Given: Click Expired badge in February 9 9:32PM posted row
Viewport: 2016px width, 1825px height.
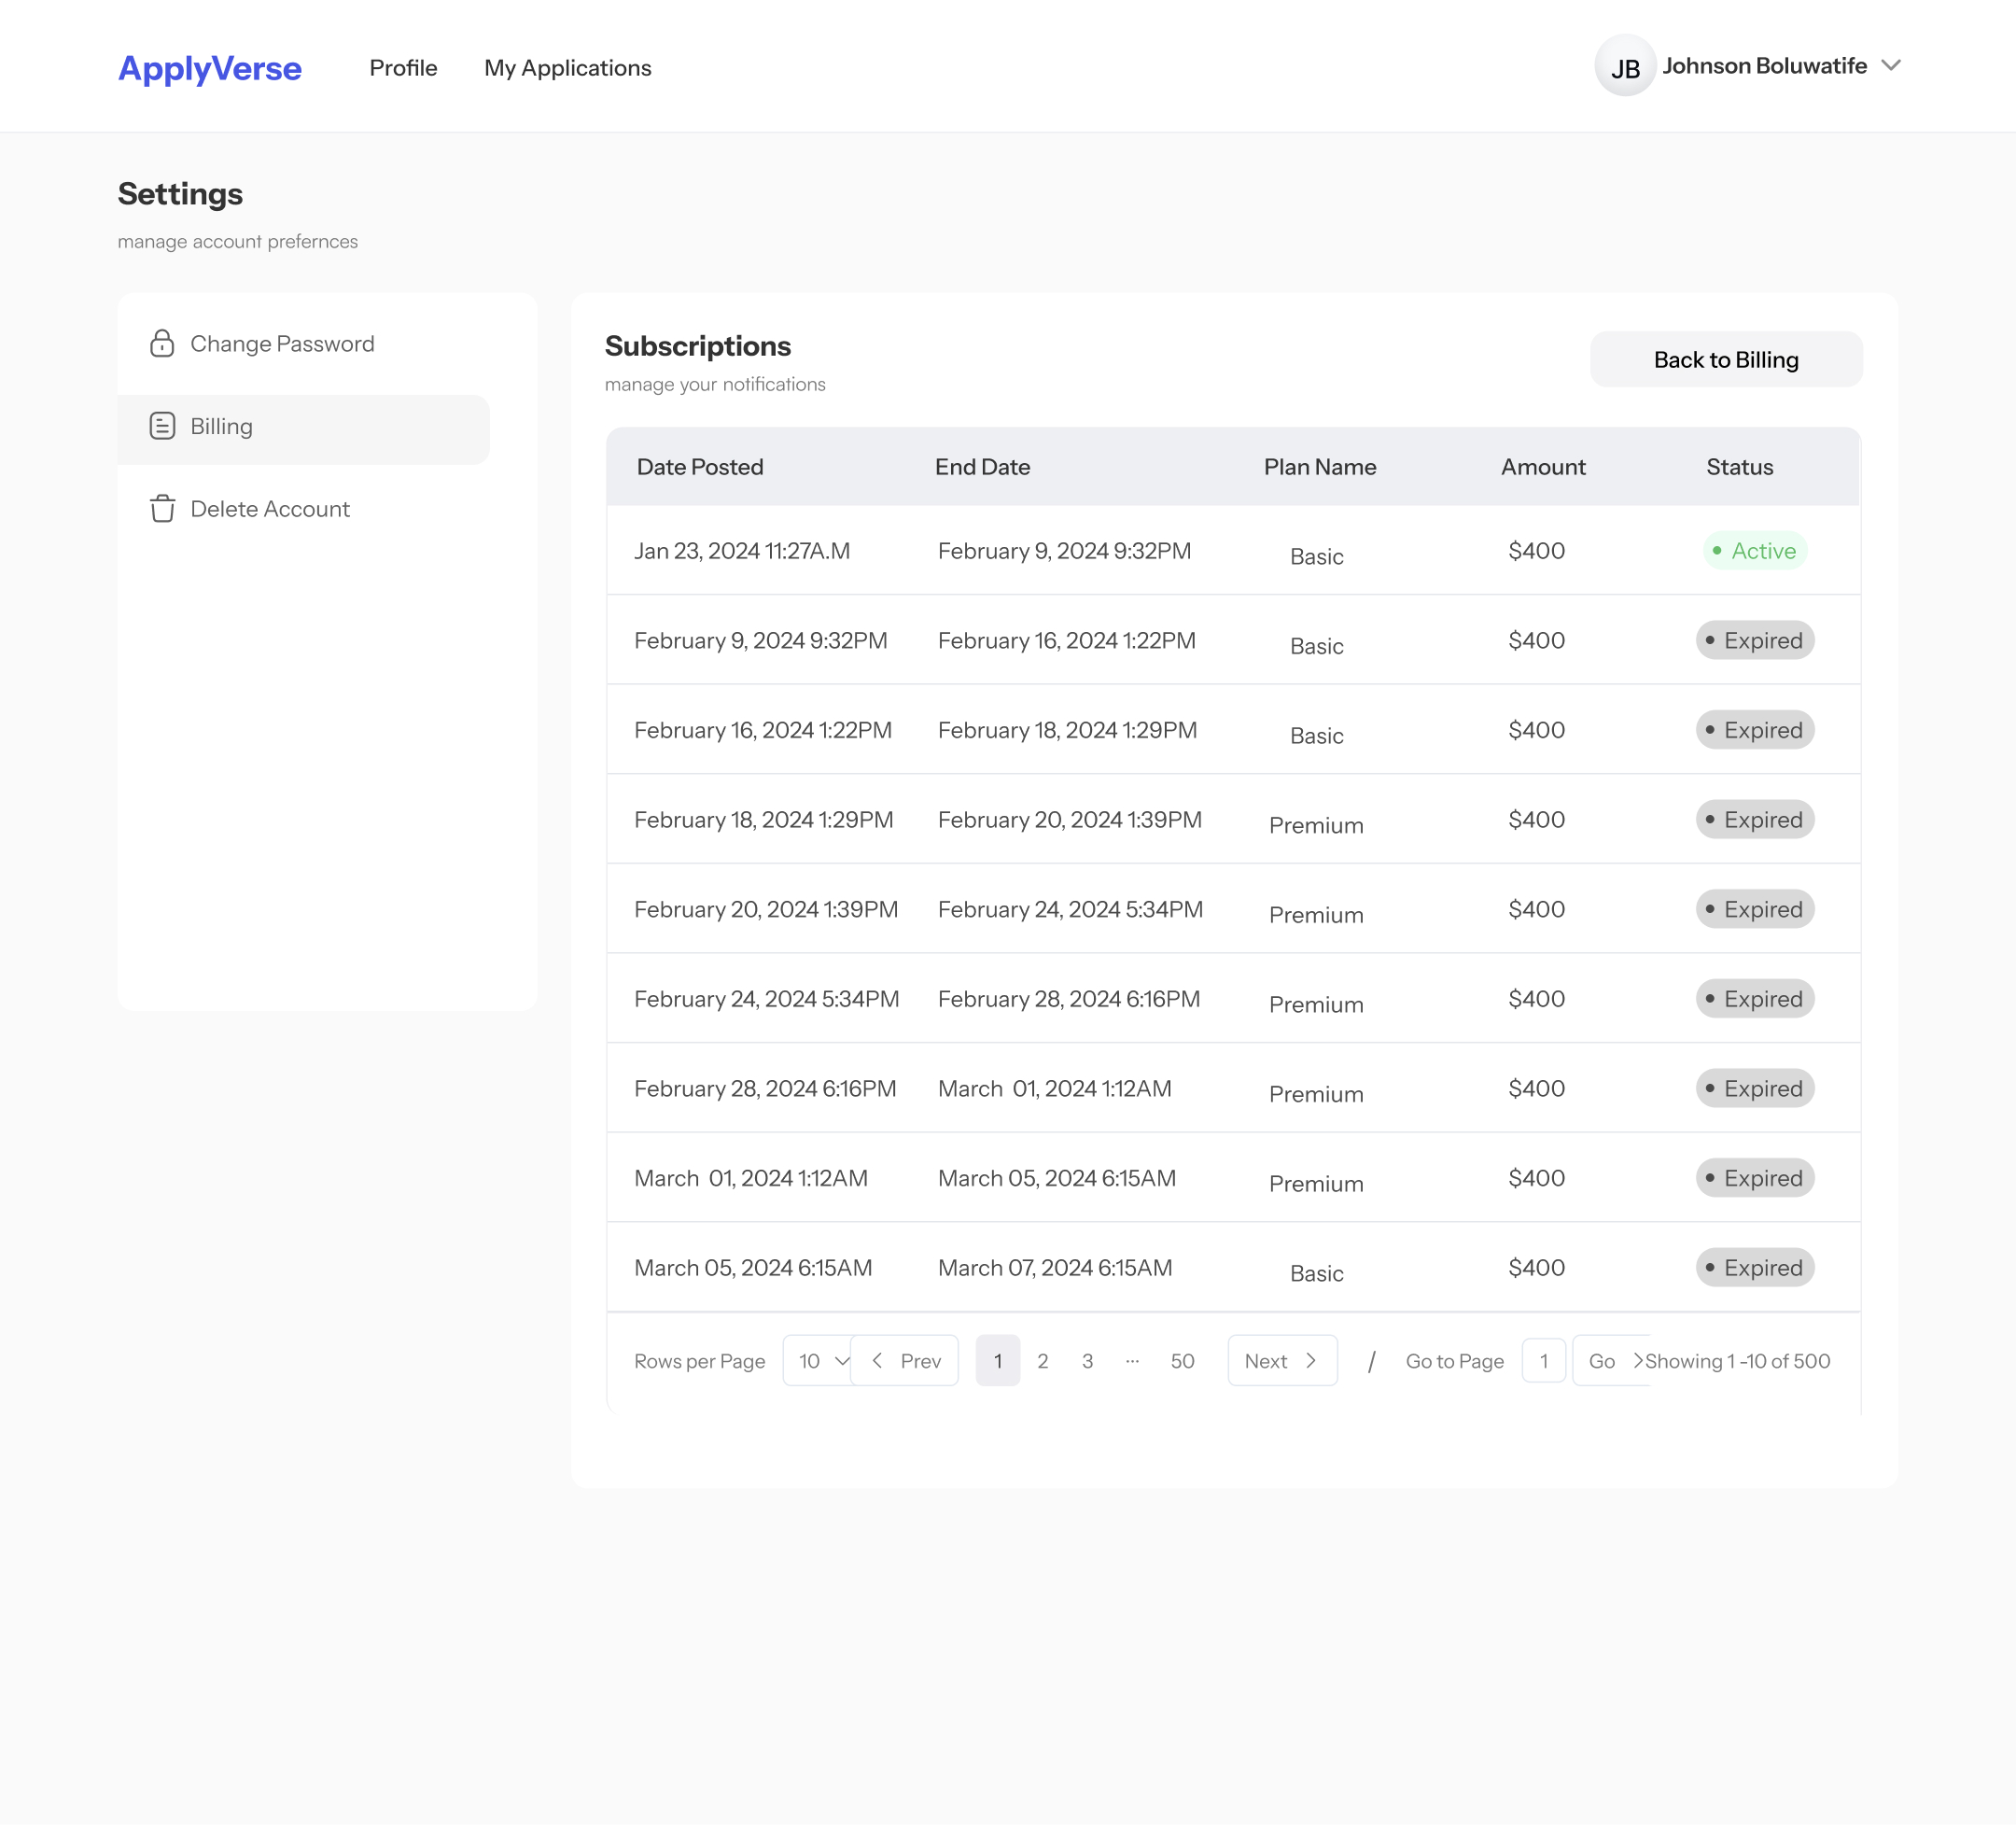Looking at the screenshot, I should tap(1755, 640).
